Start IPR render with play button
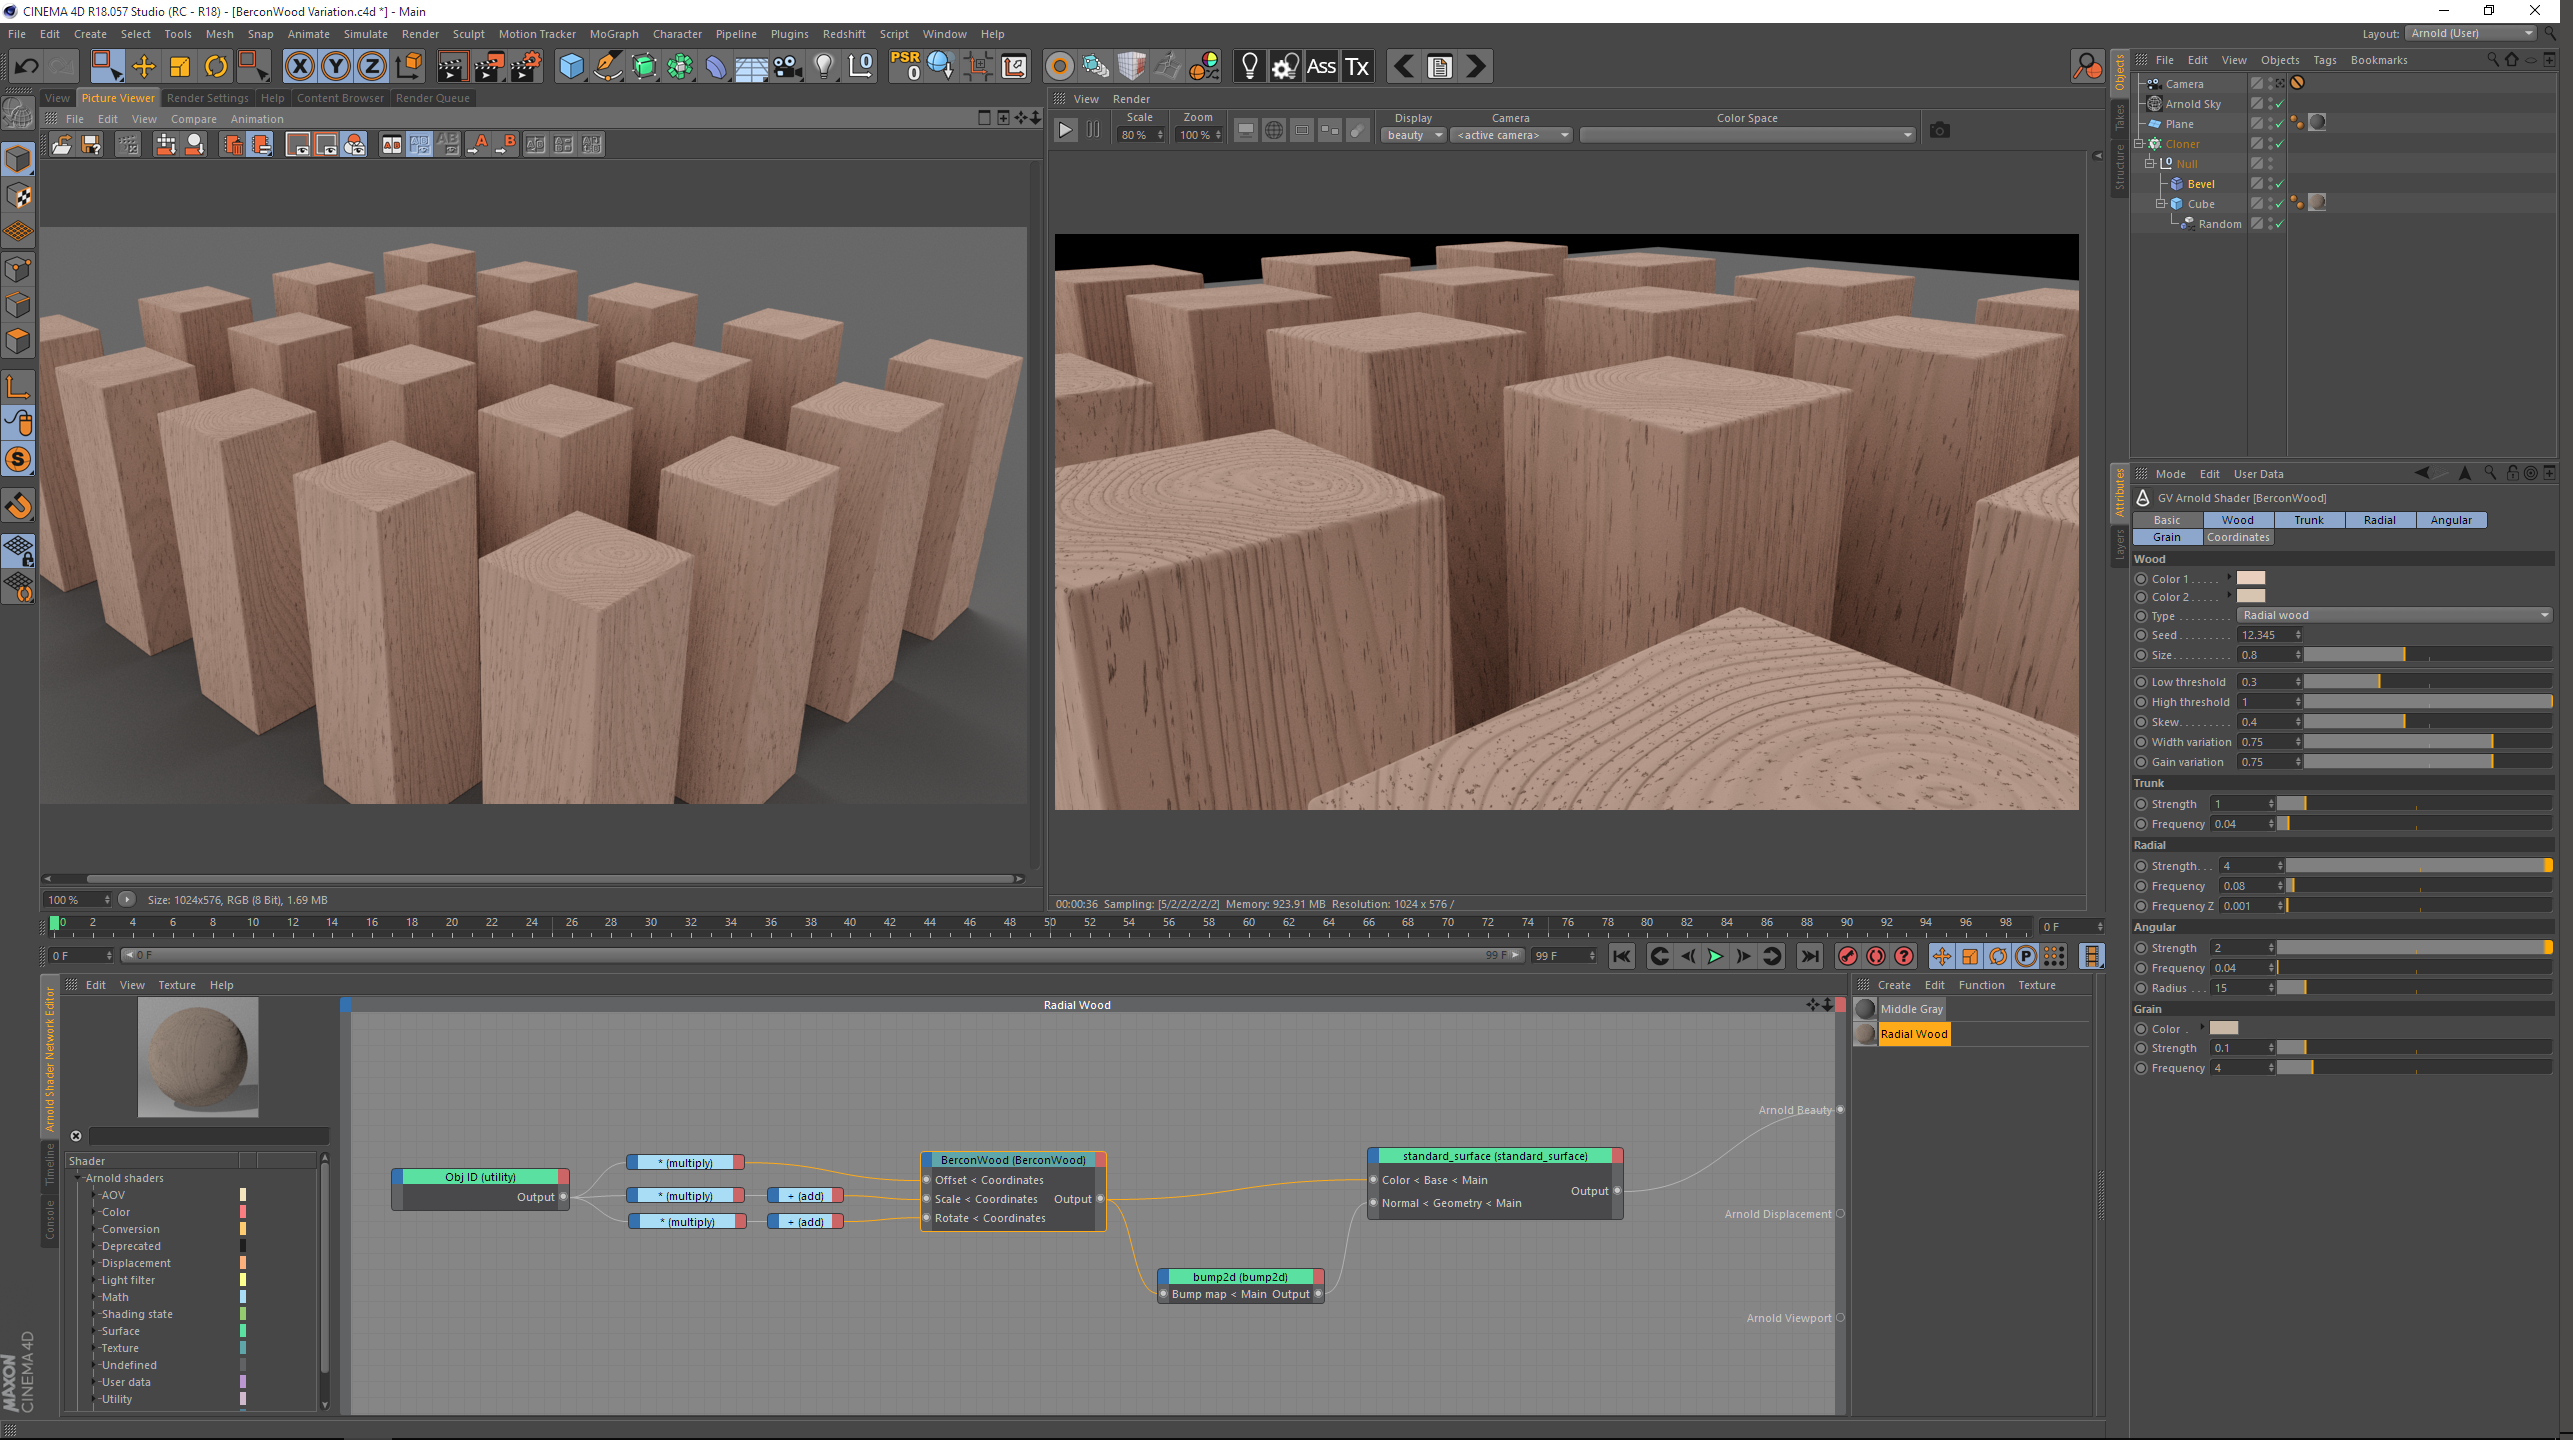 click(1066, 130)
